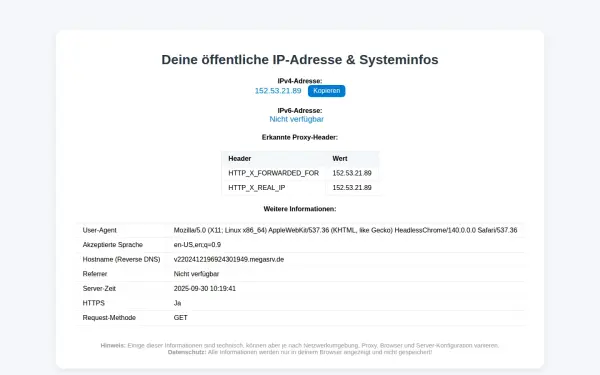Click the 'Referrer' row label
Image resolution: width=600 pixels, height=375 pixels.
click(95, 274)
